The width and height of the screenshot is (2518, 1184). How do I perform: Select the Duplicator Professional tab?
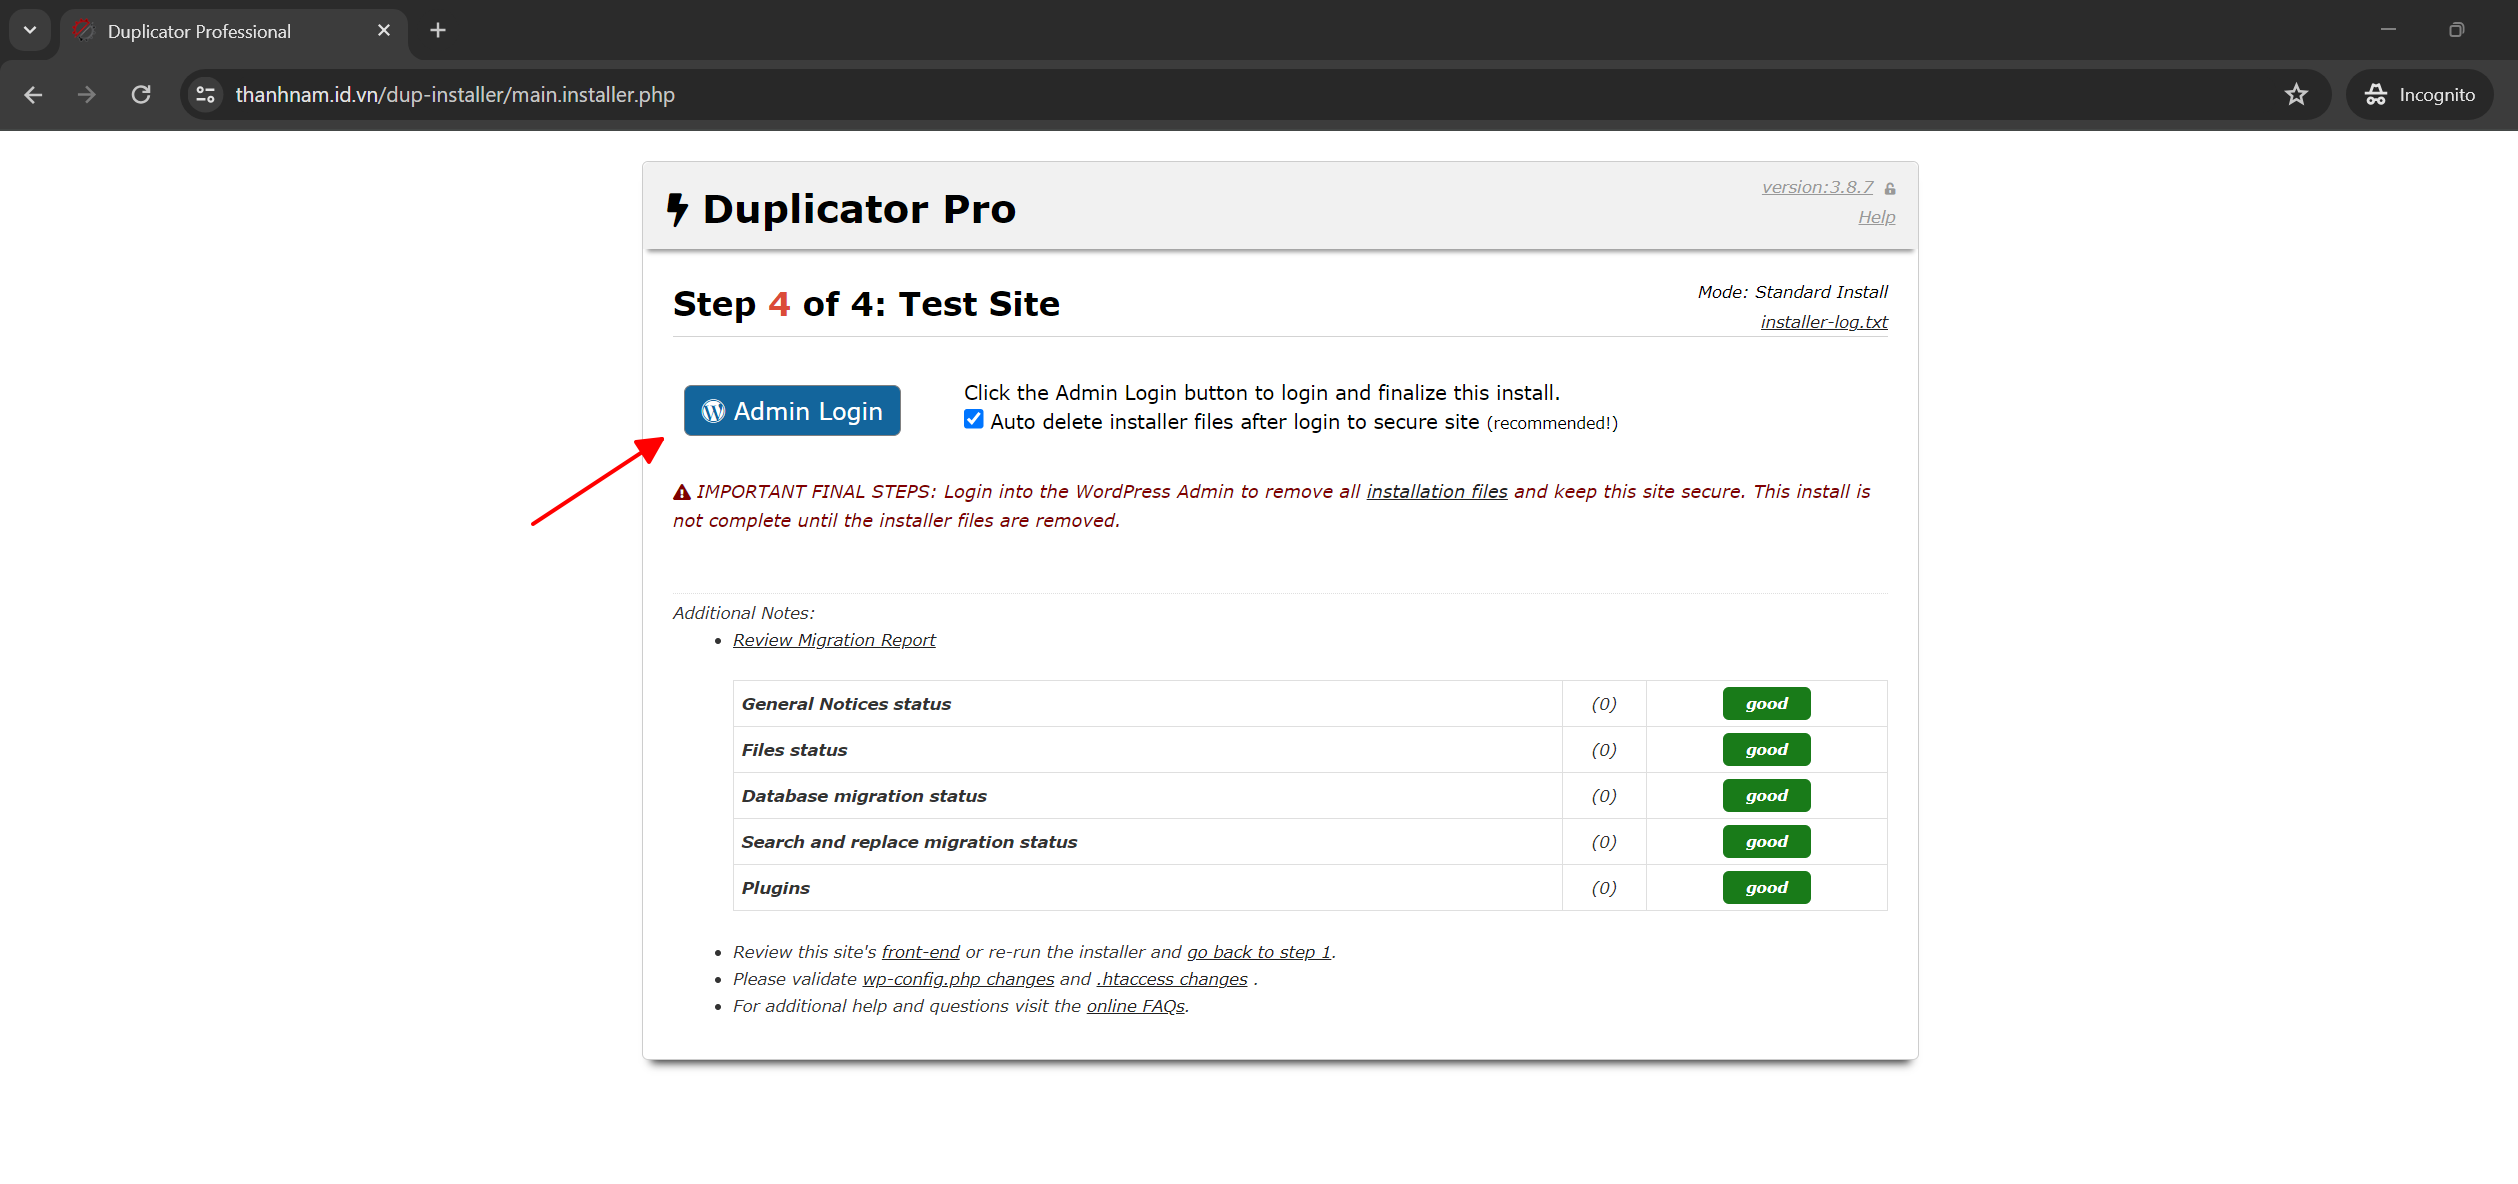pyautogui.click(x=234, y=31)
